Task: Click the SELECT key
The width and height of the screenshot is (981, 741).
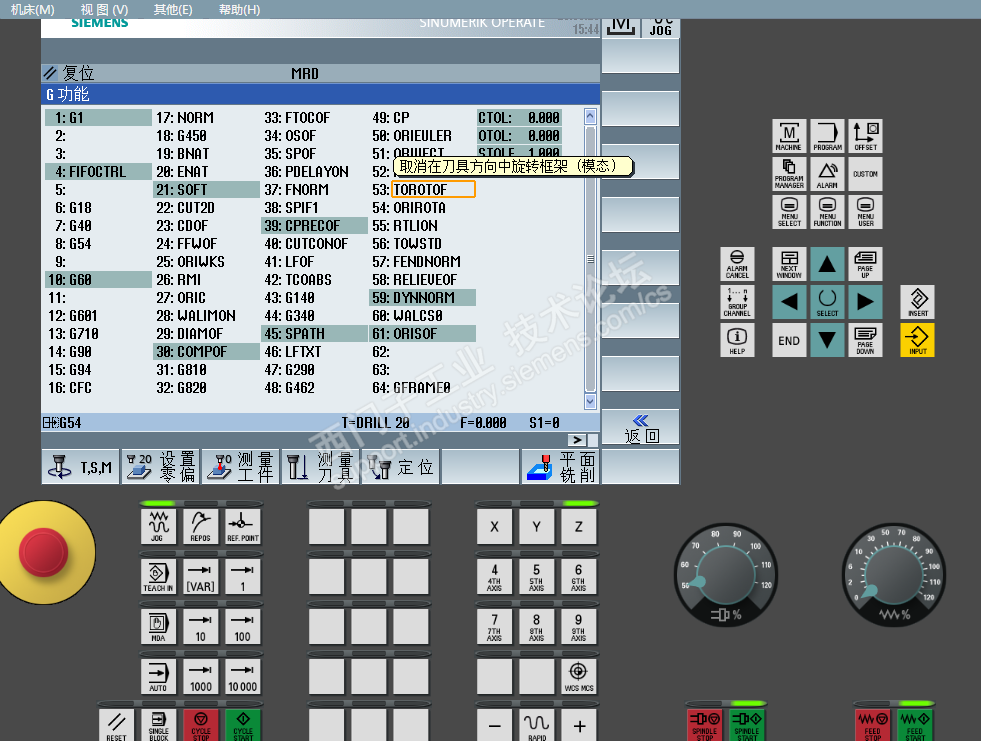Action: [827, 302]
